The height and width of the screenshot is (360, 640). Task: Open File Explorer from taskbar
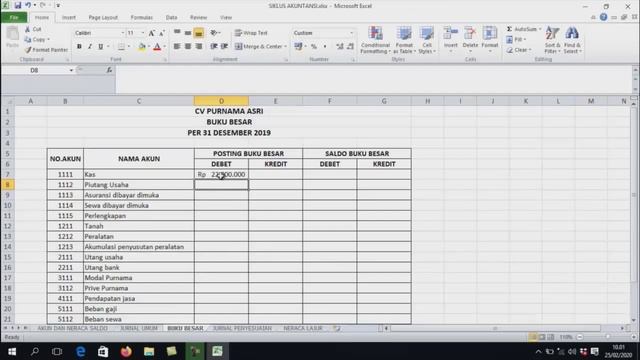click(149, 351)
